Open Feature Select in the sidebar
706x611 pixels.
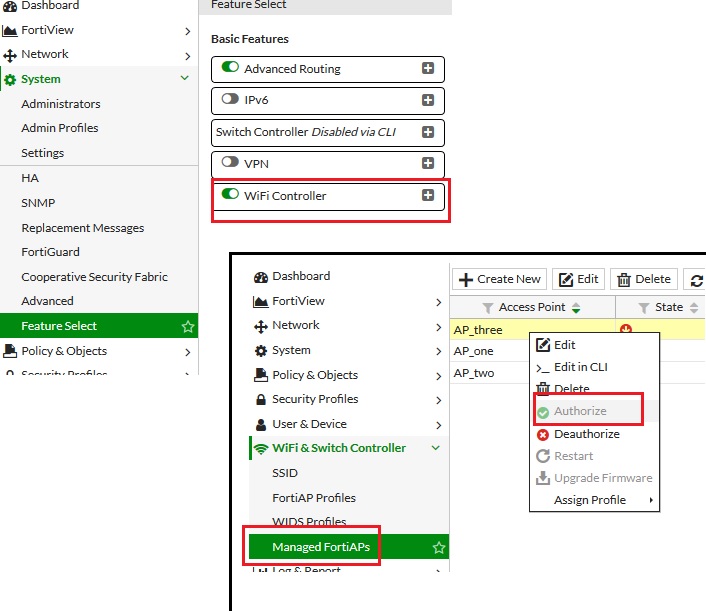[x=99, y=326]
